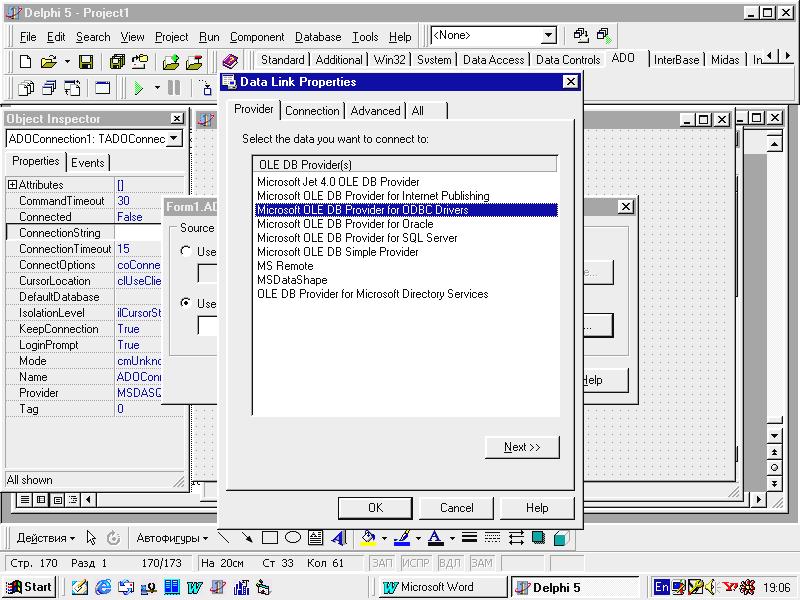Select Microsoft OLE DB Provider for SQL Server
This screenshot has width=800, height=600.
coord(357,238)
